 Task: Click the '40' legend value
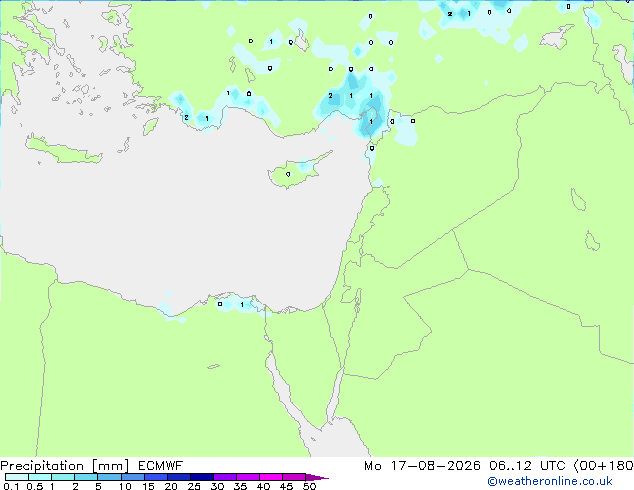[x=263, y=486]
